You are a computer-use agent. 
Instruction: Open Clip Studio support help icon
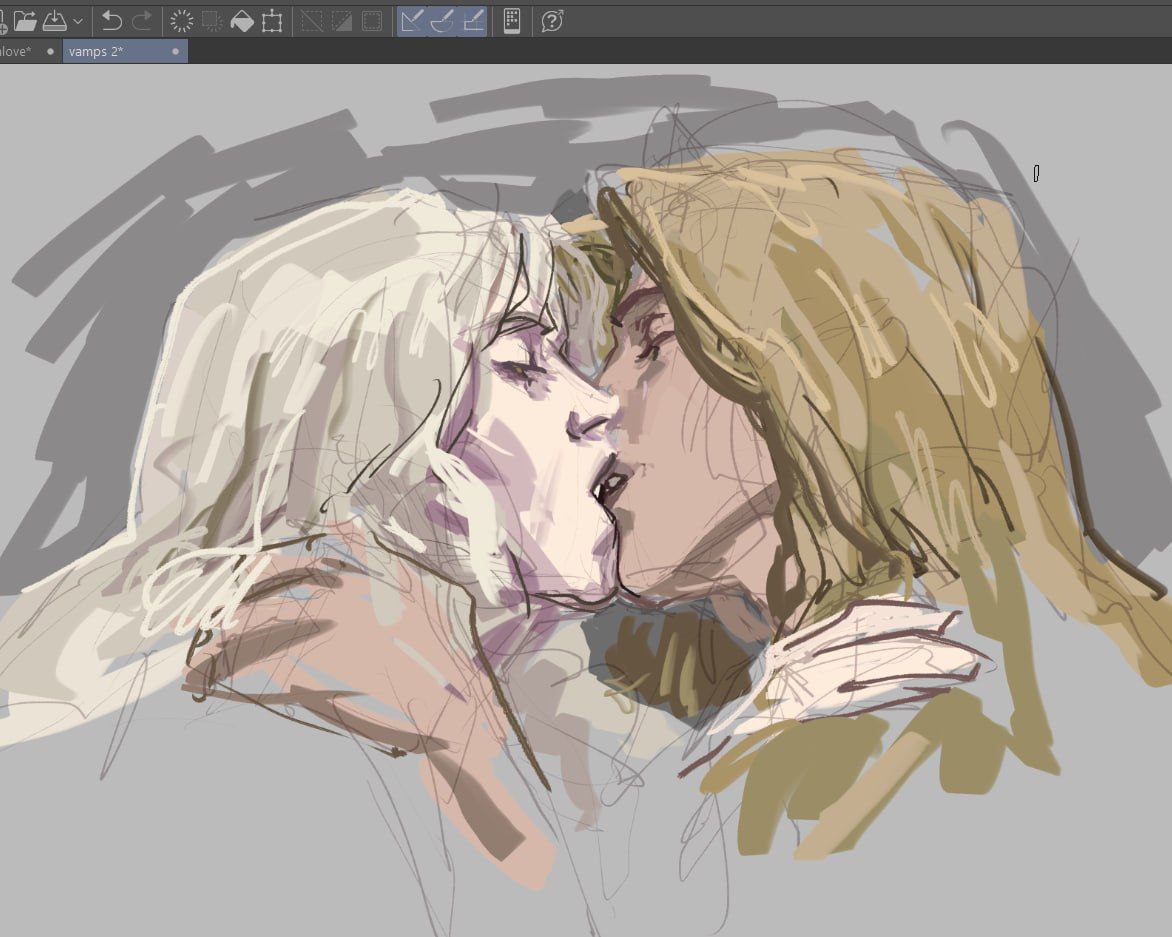point(552,20)
